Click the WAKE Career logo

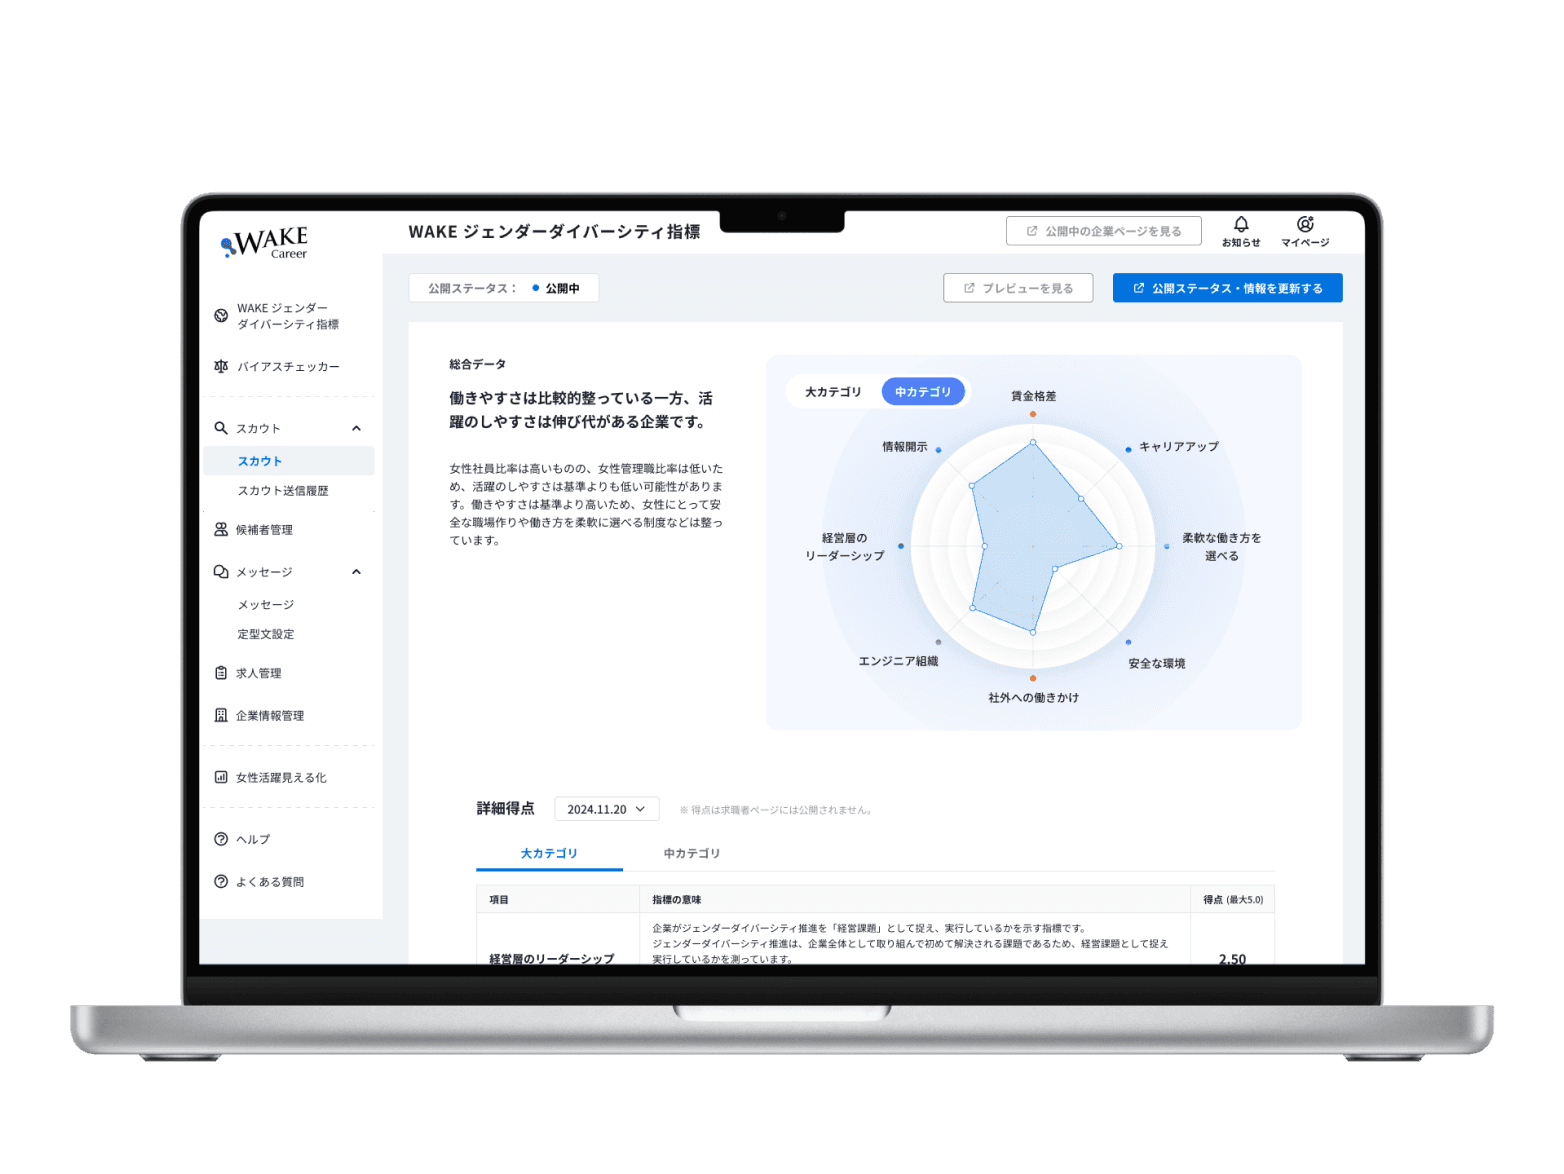265,242
